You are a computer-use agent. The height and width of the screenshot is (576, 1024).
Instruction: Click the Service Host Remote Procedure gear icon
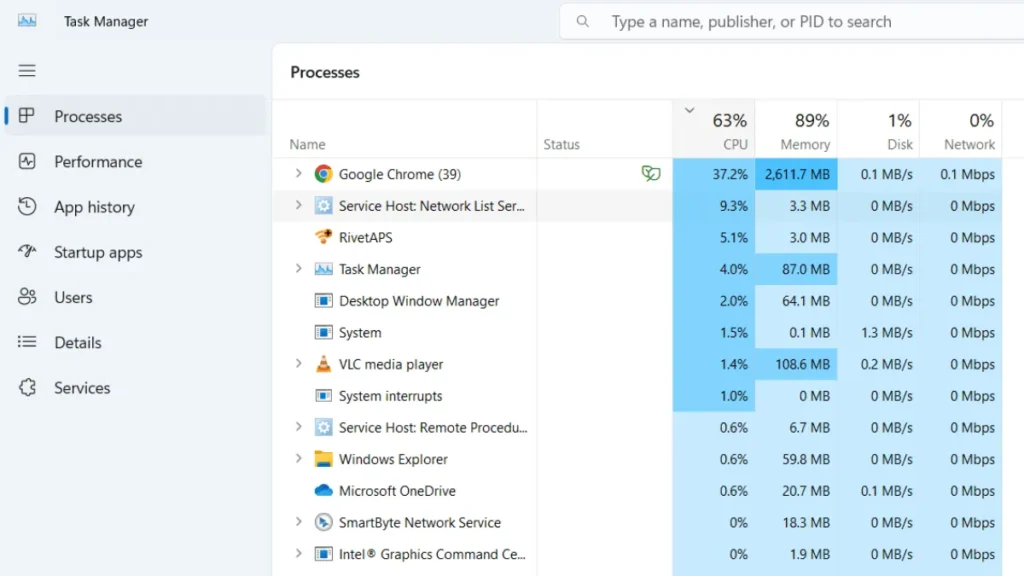(323, 427)
